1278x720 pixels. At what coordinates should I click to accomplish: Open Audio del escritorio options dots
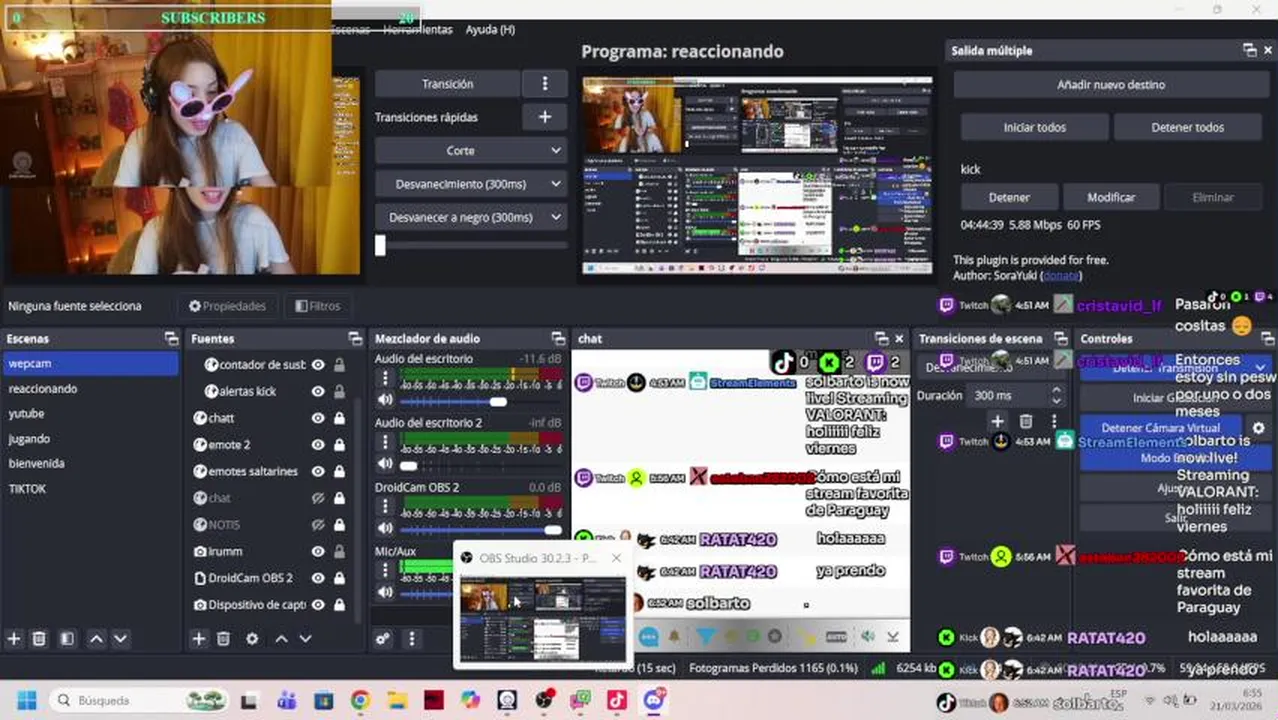[385, 378]
